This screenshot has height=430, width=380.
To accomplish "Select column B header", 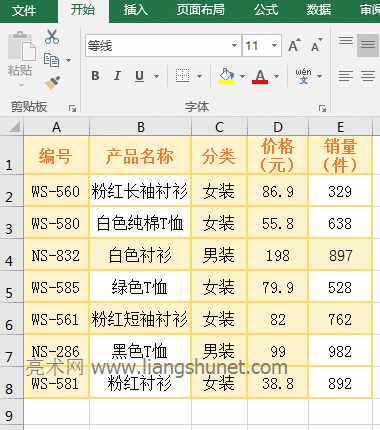I will [x=140, y=127].
